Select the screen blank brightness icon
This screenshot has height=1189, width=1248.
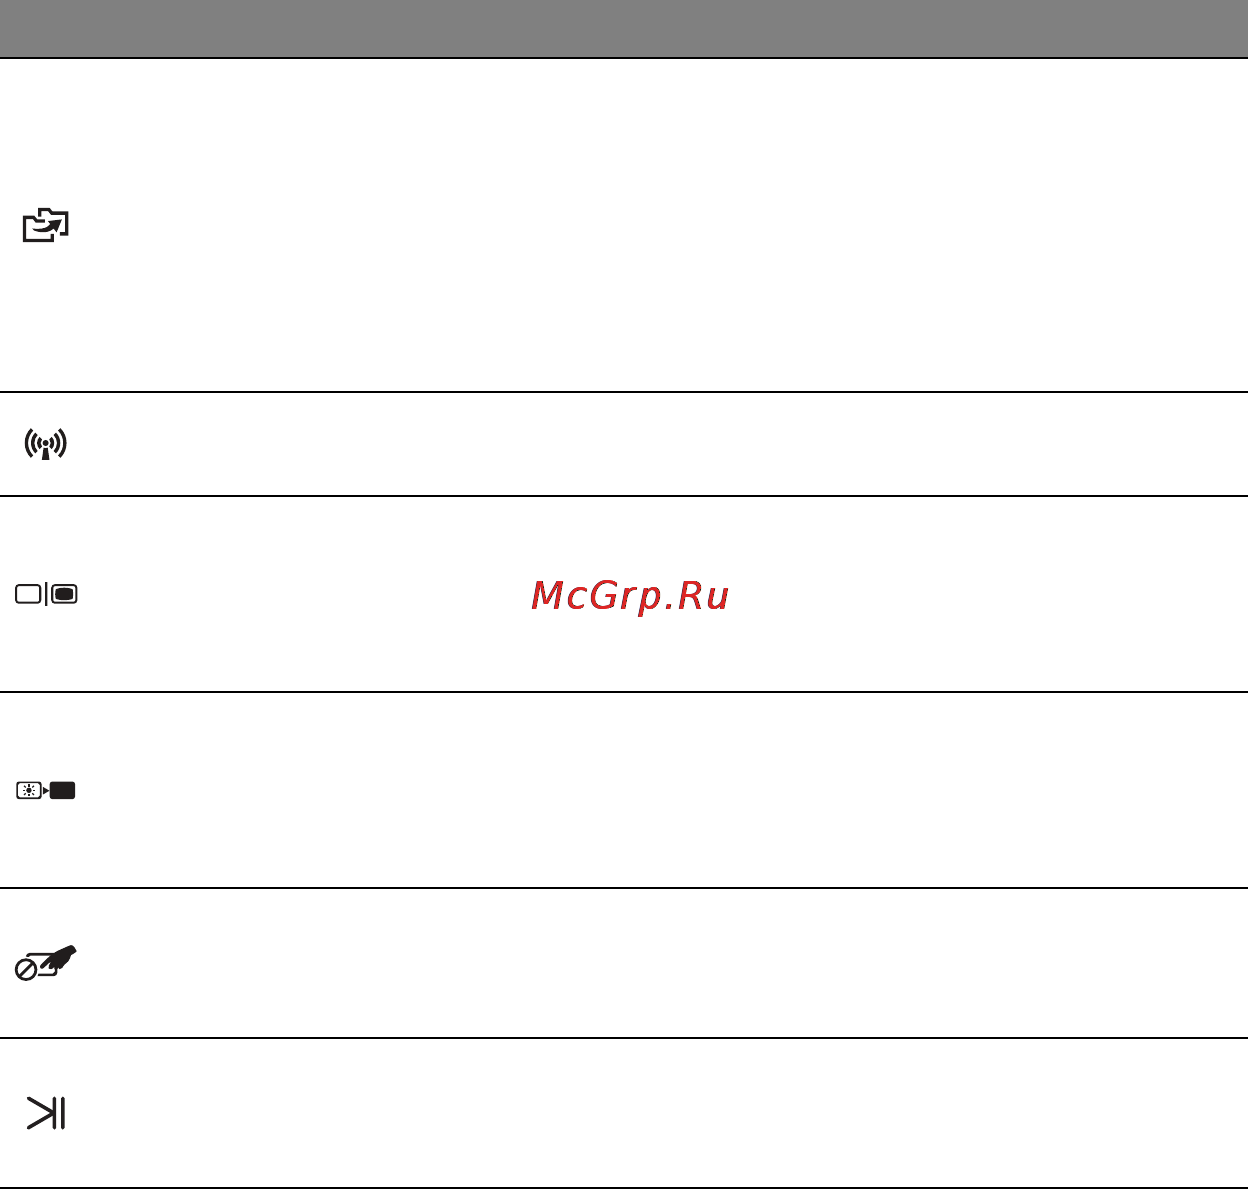46,791
